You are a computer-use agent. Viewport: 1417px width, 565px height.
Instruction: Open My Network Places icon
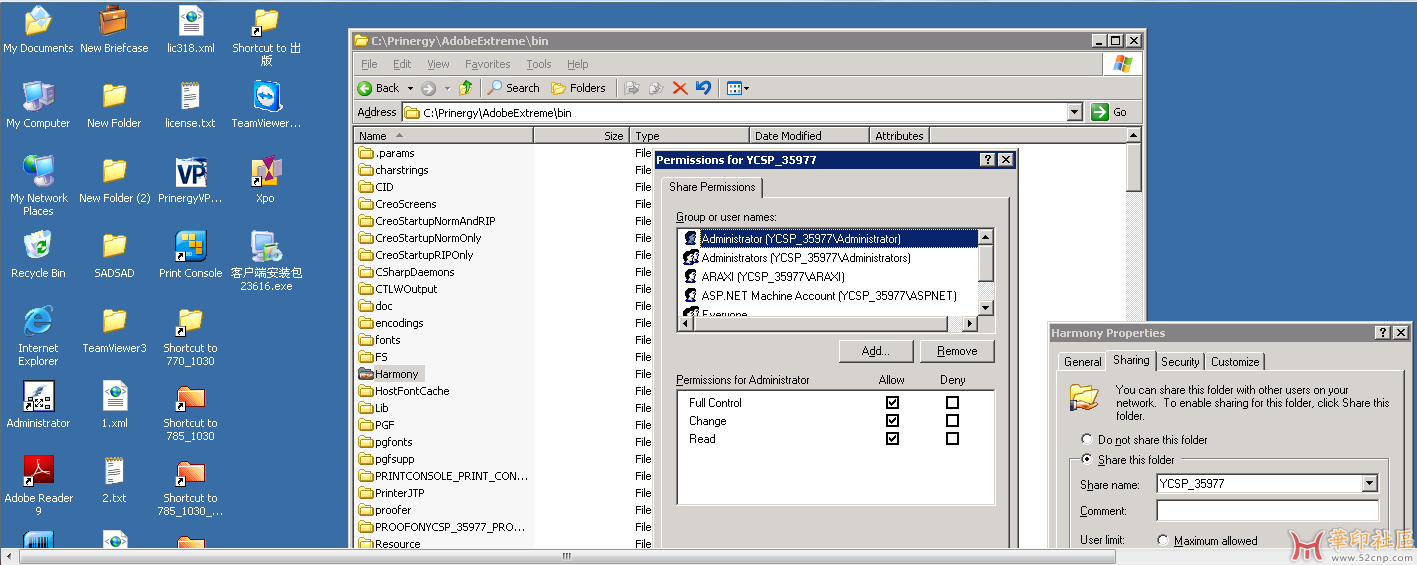click(x=38, y=186)
